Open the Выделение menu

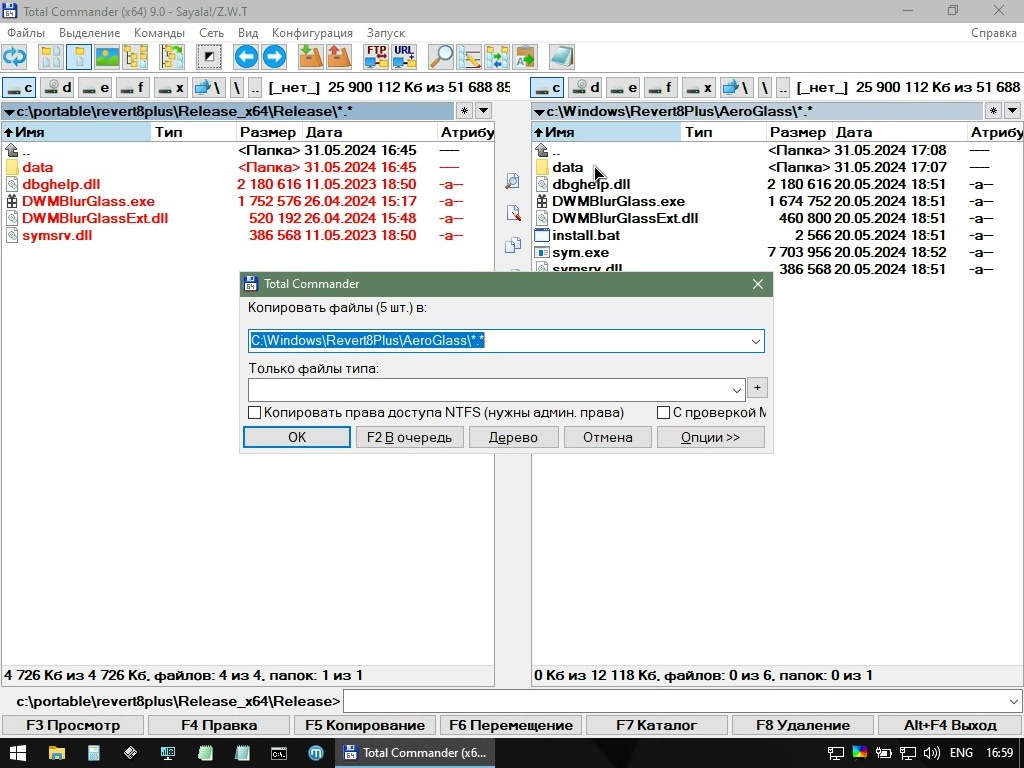(89, 33)
